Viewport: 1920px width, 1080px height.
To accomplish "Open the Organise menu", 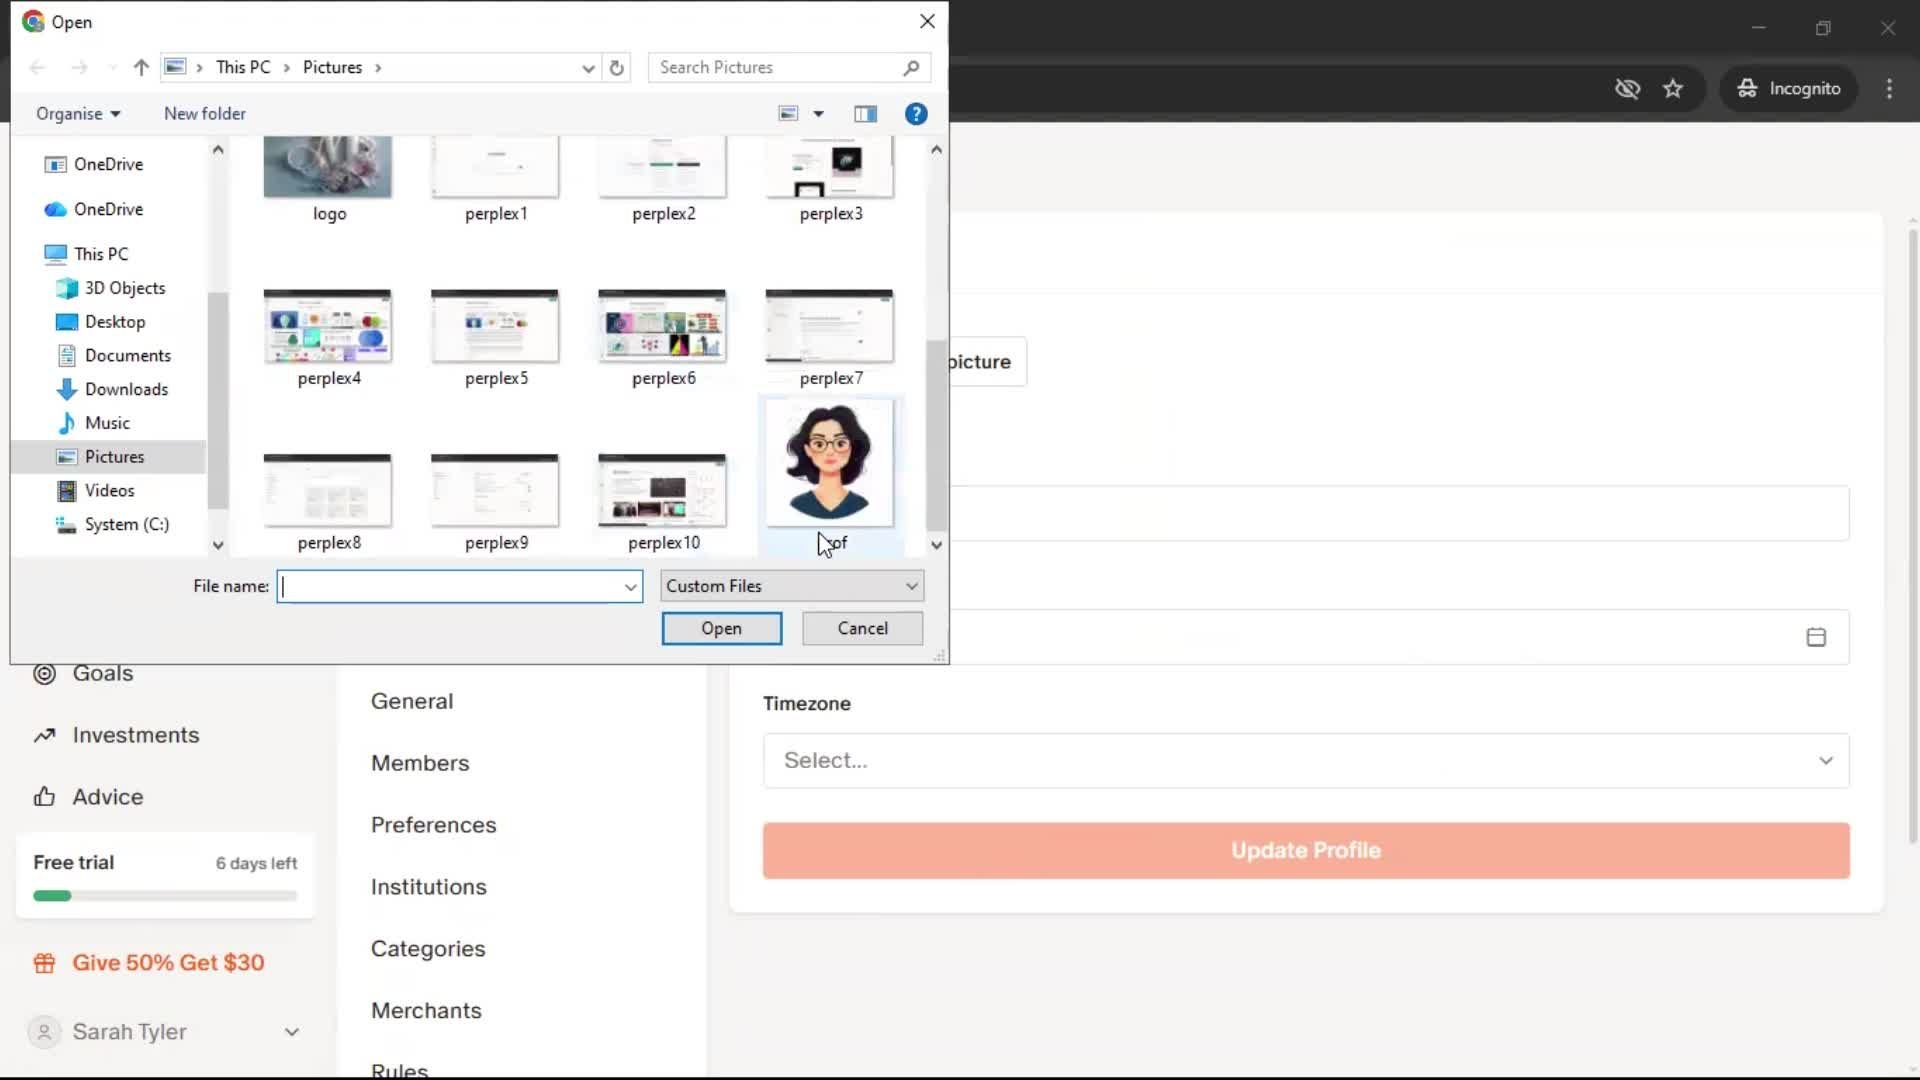I will (78, 114).
